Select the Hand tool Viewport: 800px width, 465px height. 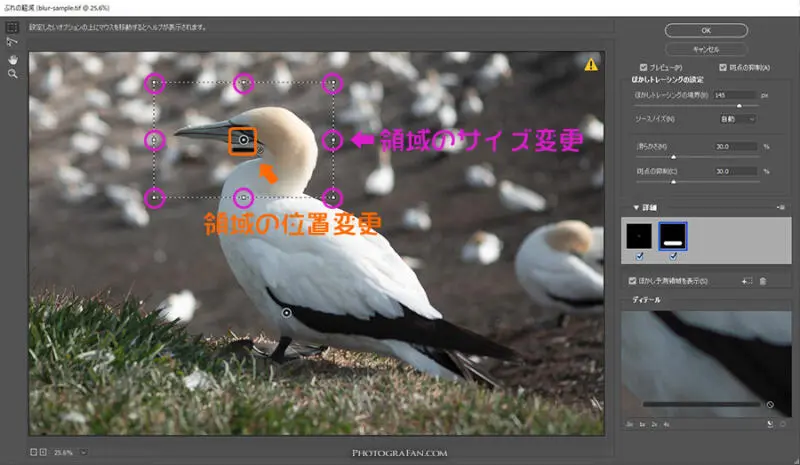click(x=13, y=60)
